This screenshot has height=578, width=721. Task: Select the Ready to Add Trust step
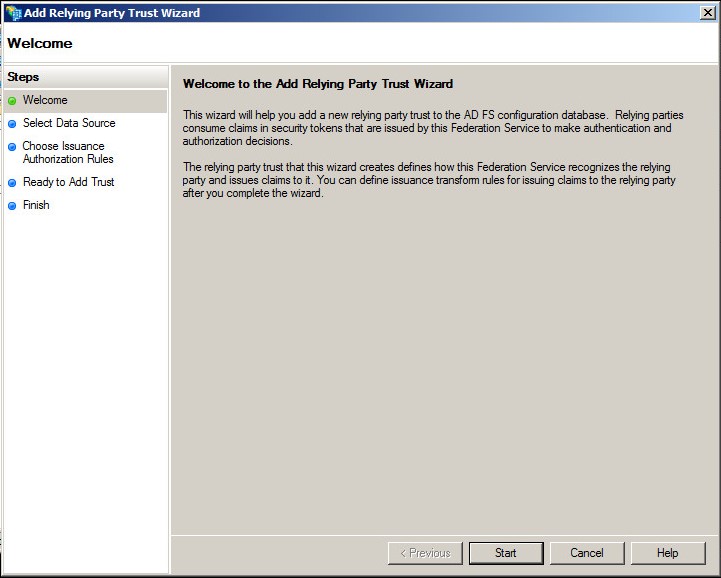69,182
